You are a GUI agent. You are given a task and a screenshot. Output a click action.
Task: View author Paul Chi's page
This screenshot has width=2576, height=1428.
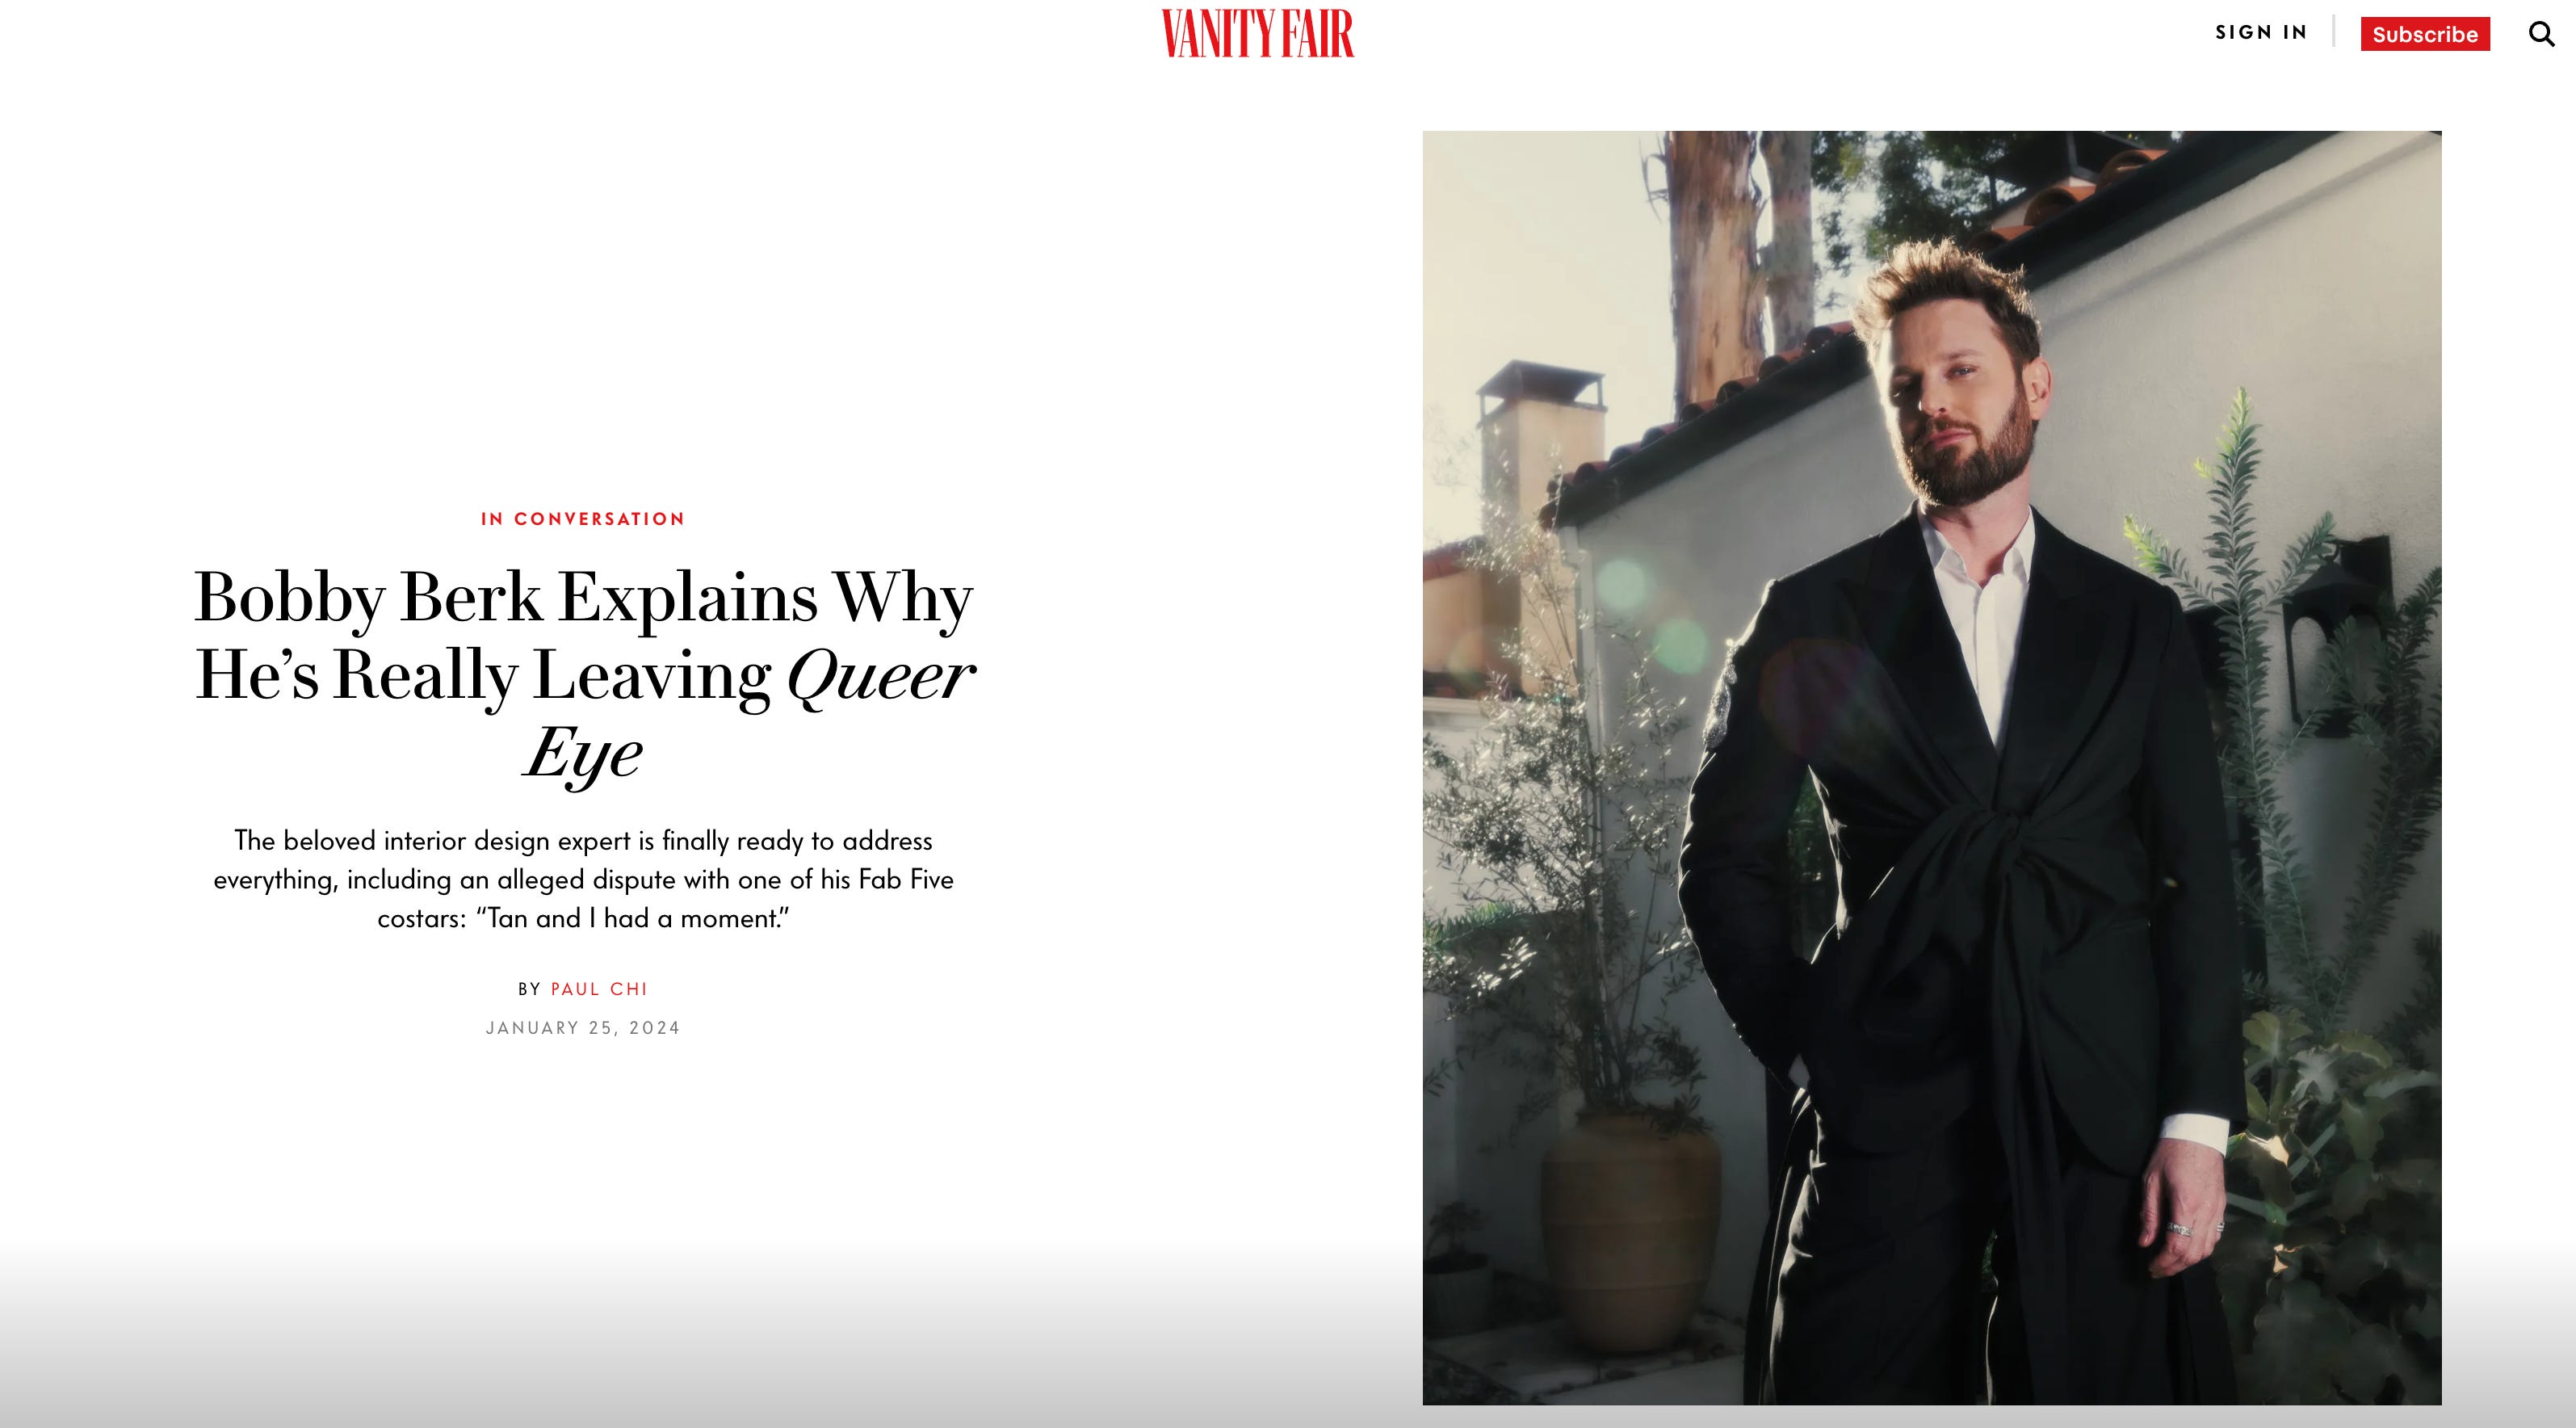(x=599, y=989)
